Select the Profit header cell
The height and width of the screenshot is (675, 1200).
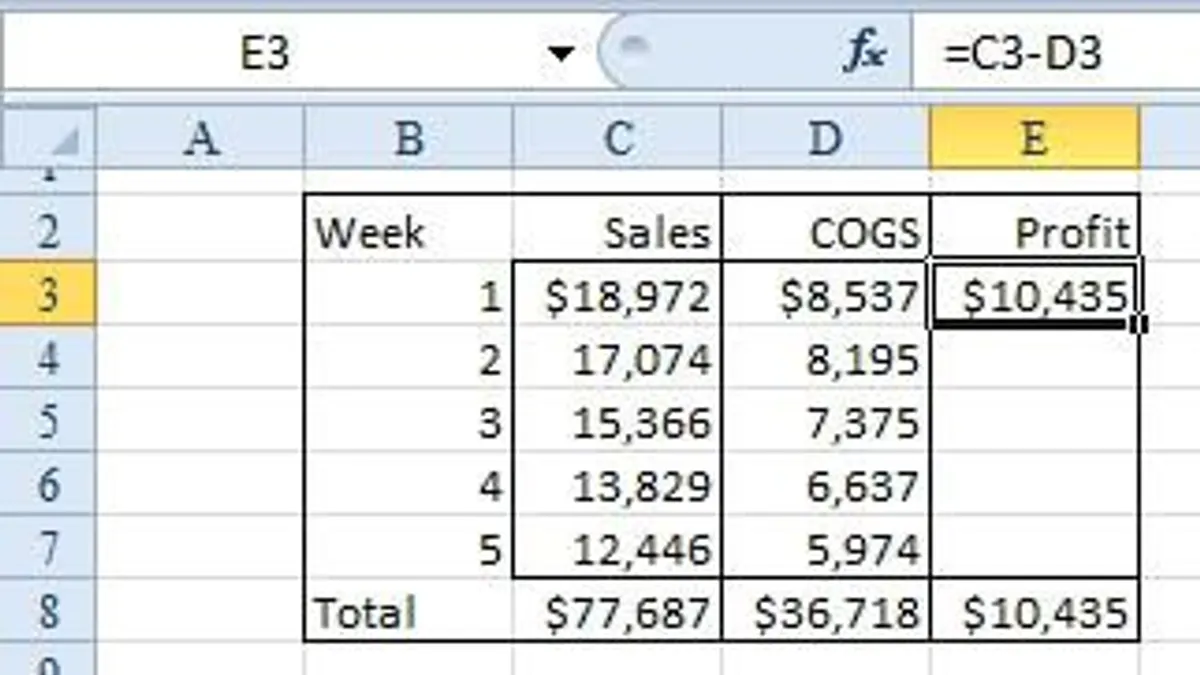click(x=1034, y=232)
